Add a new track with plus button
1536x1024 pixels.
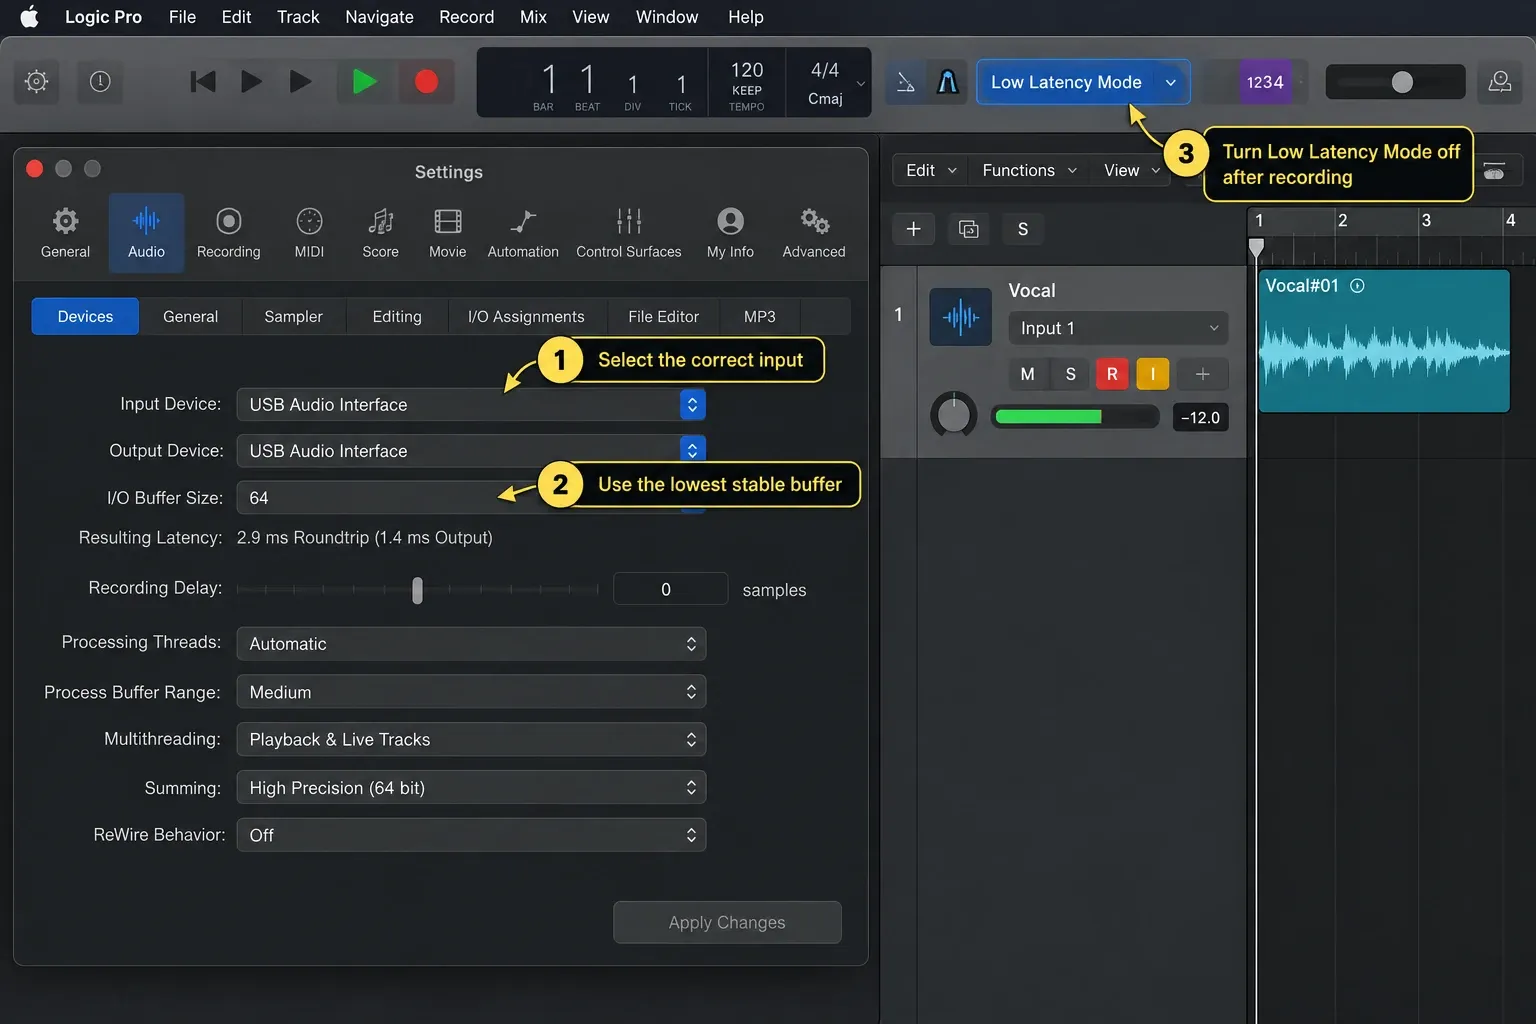913,229
